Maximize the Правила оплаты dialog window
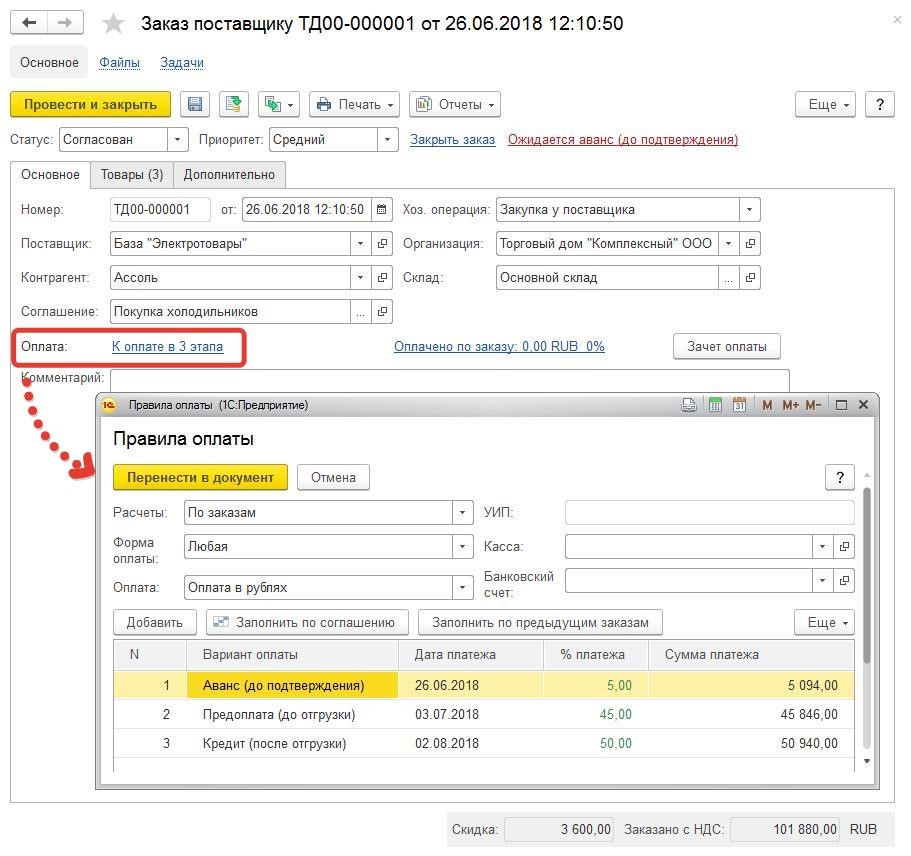This screenshot has height=856, width=911. pos(841,405)
